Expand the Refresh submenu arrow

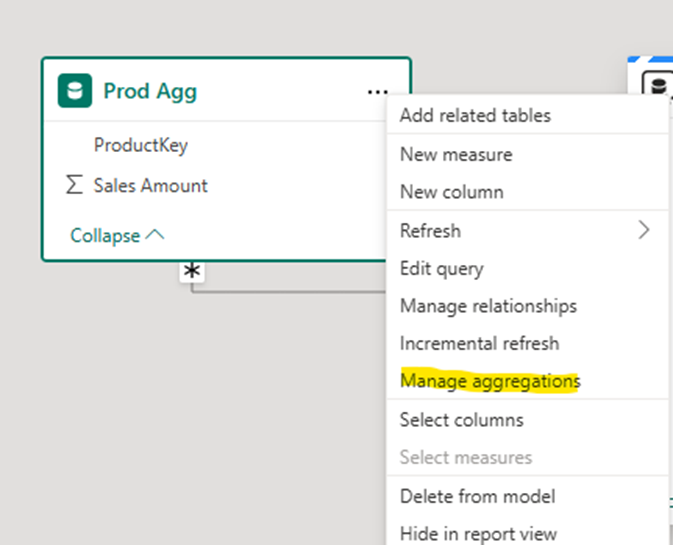click(643, 231)
